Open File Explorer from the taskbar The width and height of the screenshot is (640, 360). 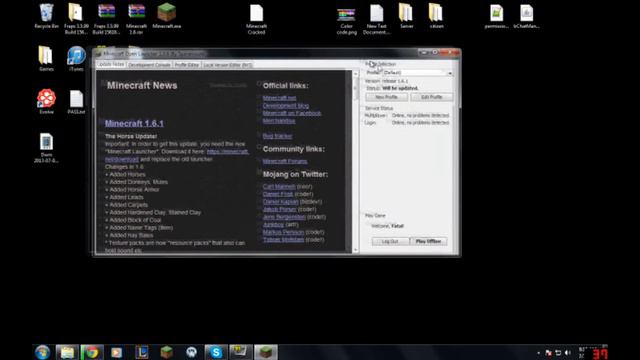tap(67, 352)
